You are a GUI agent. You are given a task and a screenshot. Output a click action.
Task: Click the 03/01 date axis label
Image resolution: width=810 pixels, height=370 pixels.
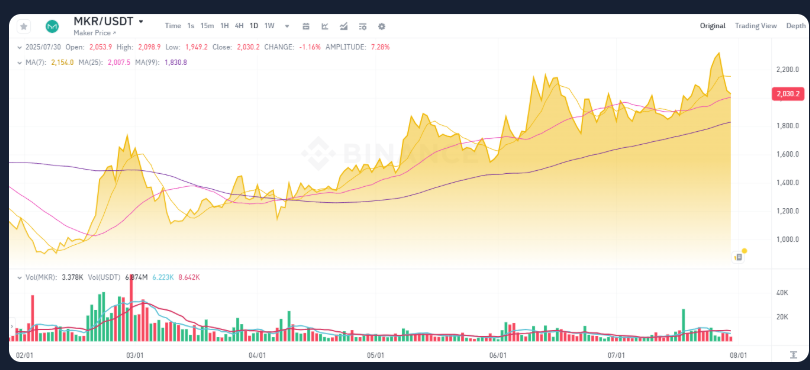pyautogui.click(x=135, y=356)
